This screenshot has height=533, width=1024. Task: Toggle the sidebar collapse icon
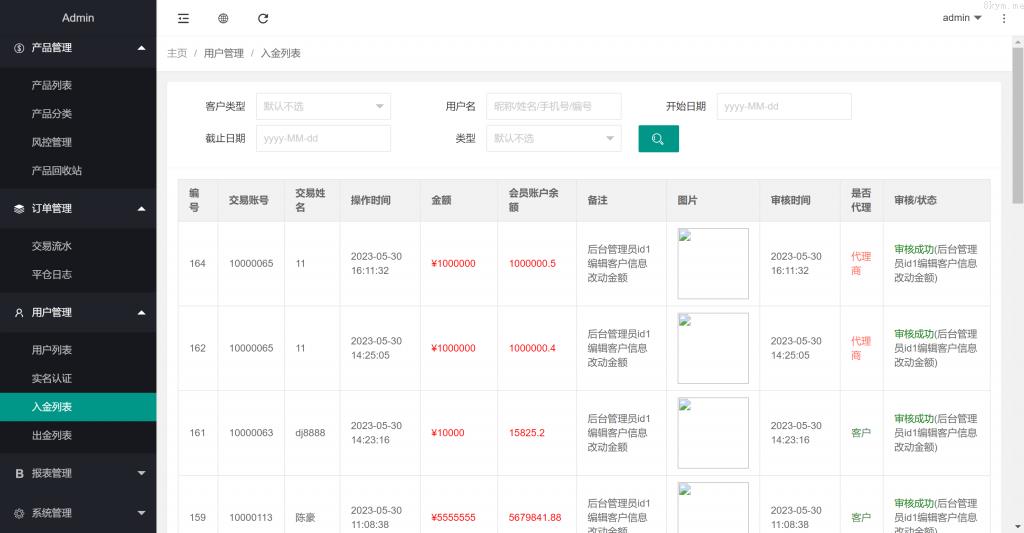[x=183, y=18]
